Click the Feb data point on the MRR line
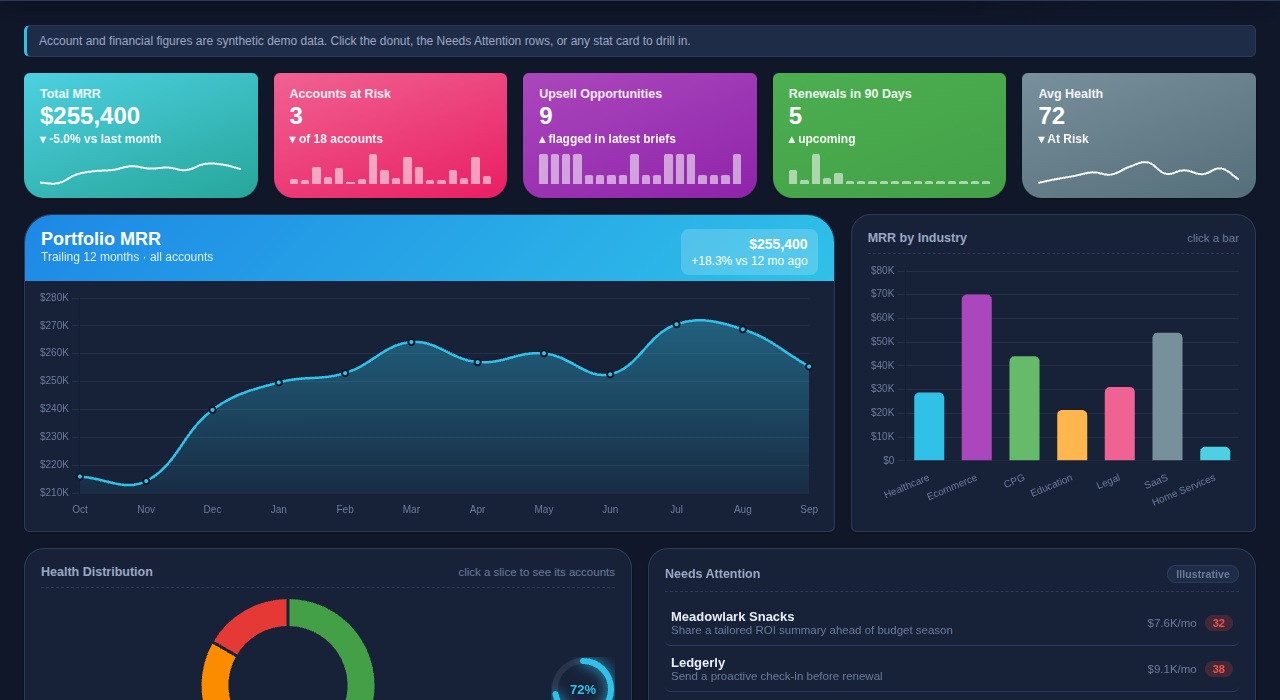This screenshot has height=700, width=1280. coord(345,373)
